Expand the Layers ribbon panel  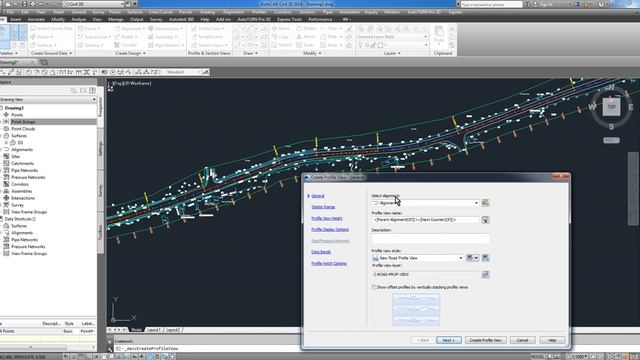pos(392,53)
